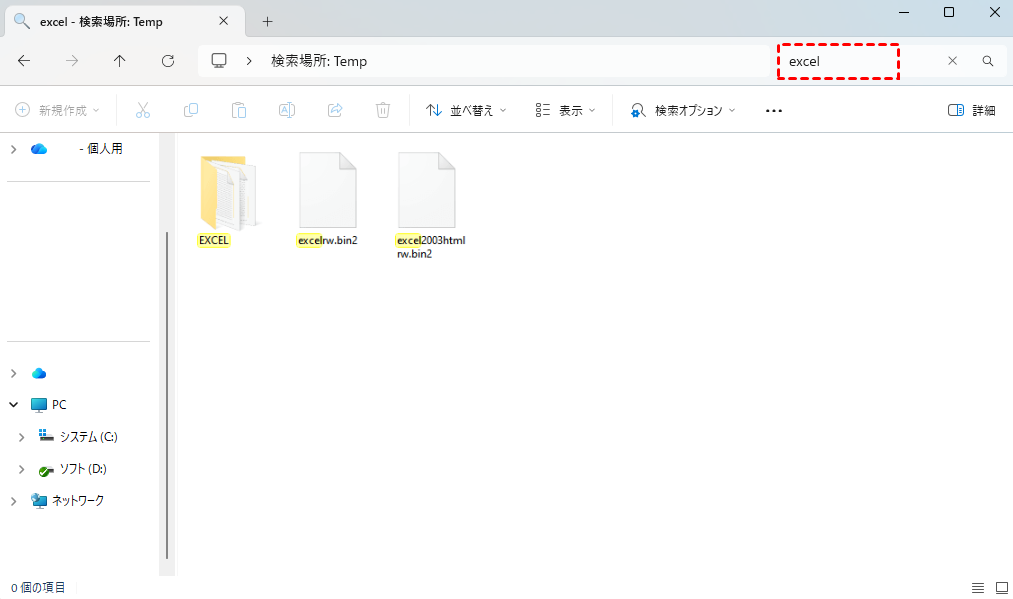Switch to details list view layout

coord(977,587)
